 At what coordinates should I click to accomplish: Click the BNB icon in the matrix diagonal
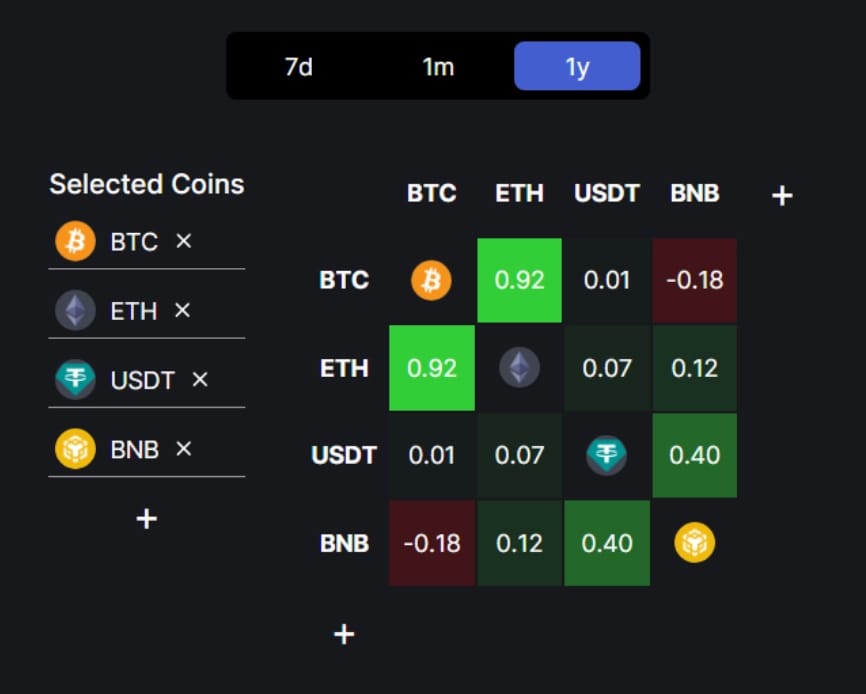coord(695,543)
